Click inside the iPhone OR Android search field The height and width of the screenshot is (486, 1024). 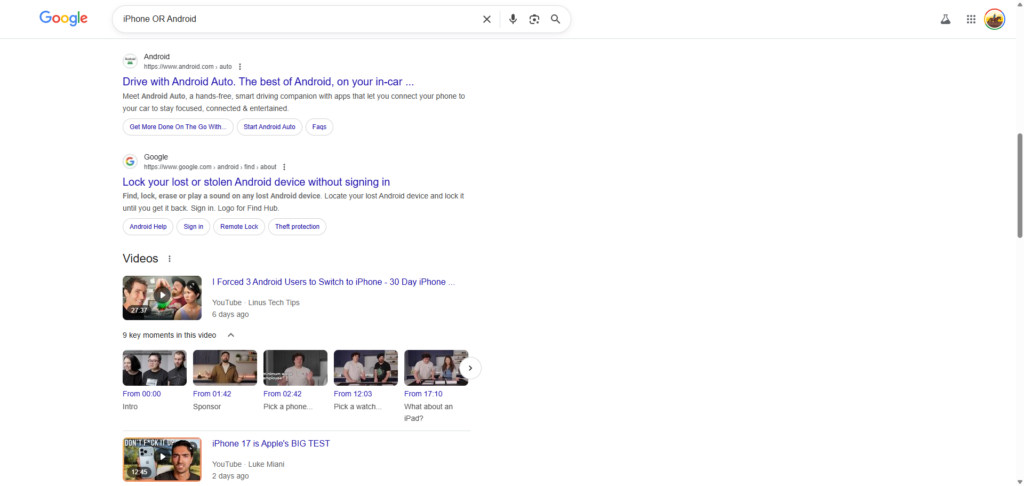(300, 19)
